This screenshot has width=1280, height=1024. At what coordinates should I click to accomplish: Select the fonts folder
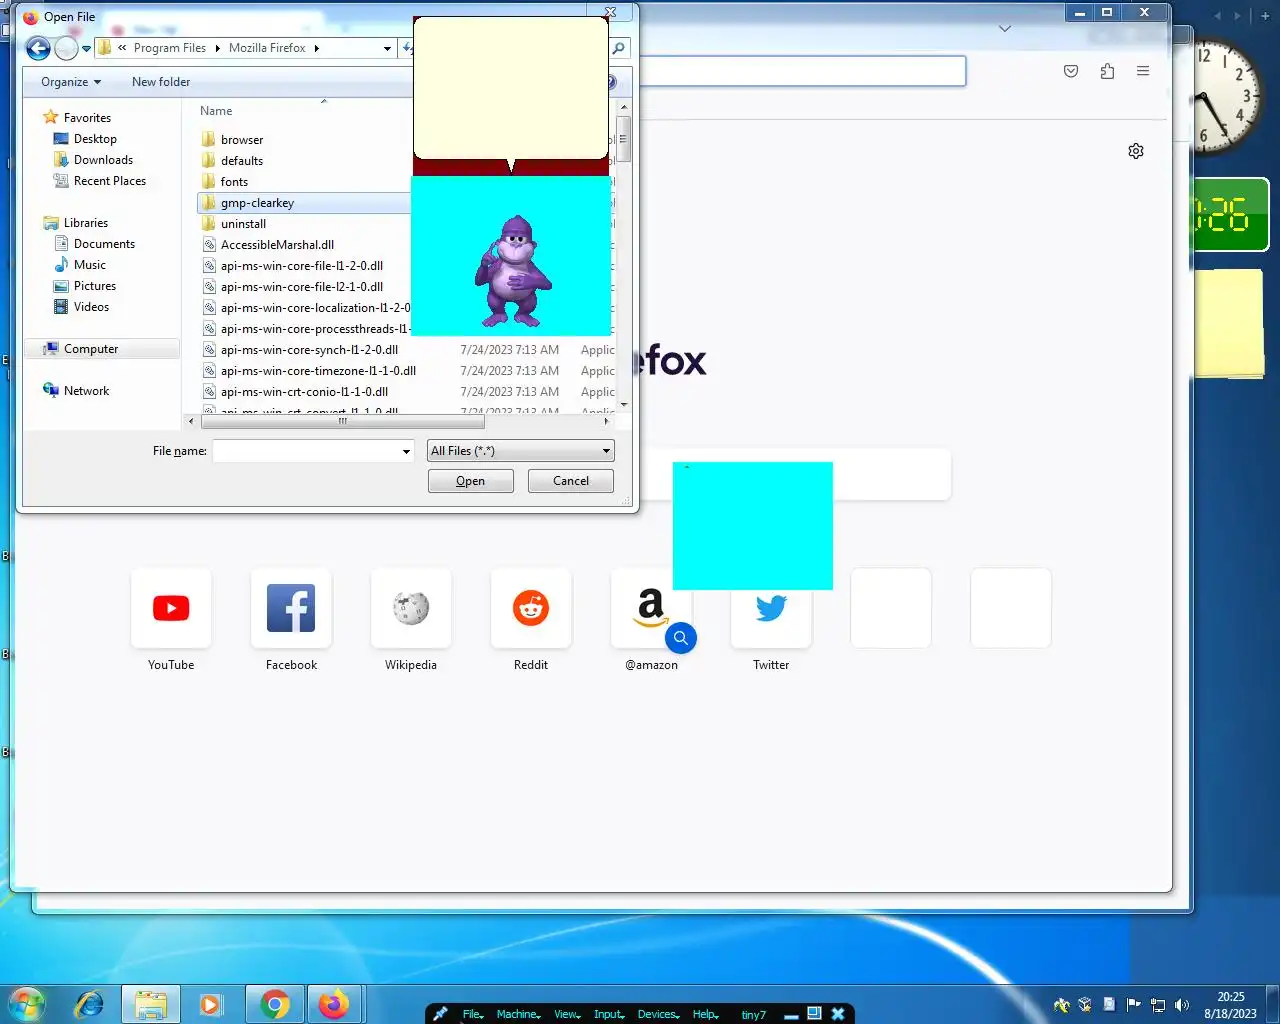234,181
